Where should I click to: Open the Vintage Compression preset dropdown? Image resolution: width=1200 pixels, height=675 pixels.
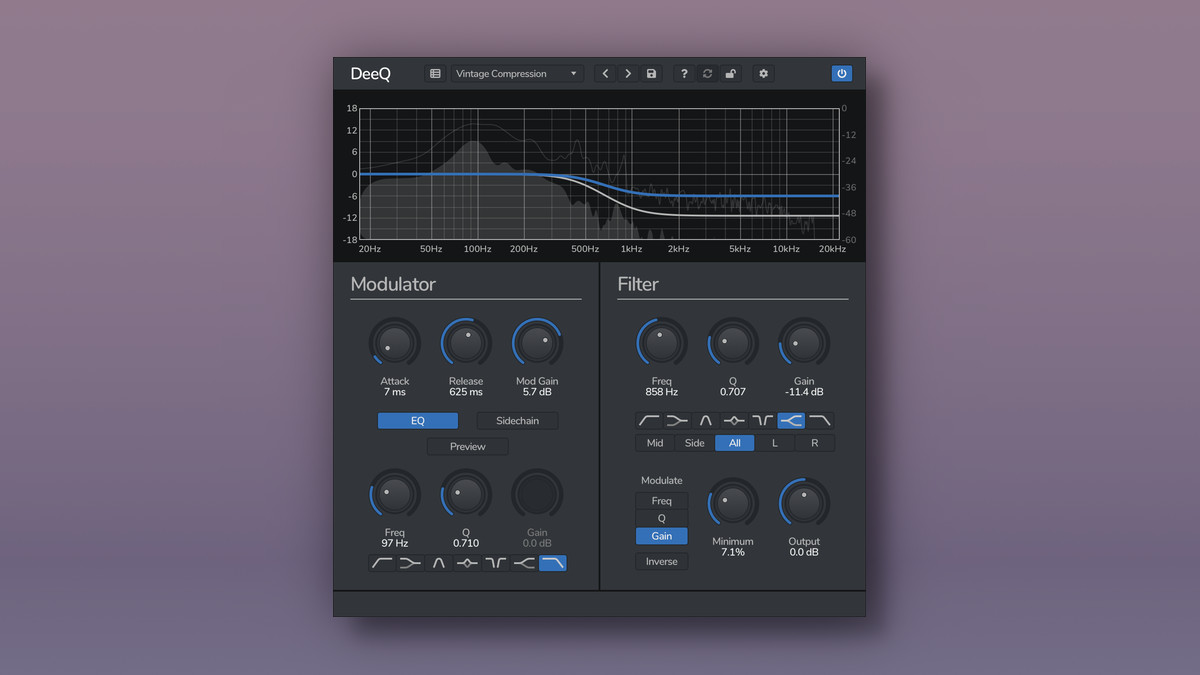pyautogui.click(x=516, y=74)
